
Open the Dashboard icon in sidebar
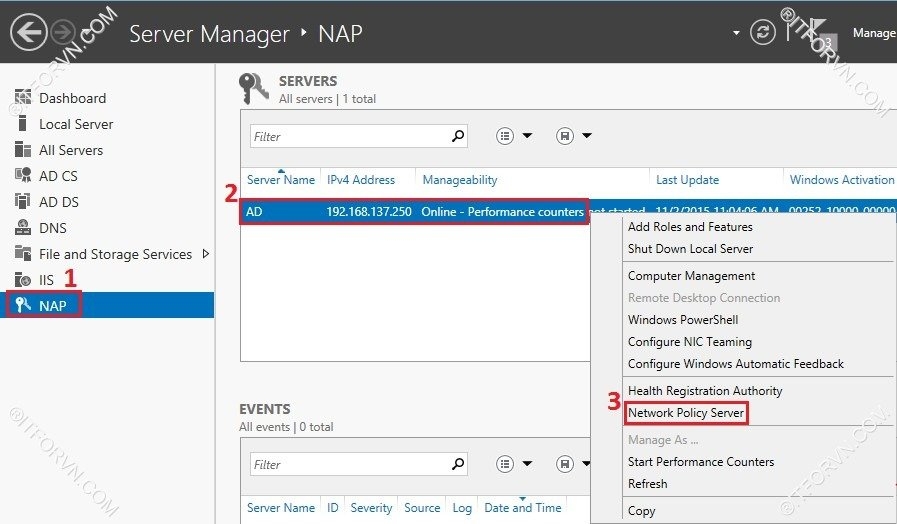[22, 98]
